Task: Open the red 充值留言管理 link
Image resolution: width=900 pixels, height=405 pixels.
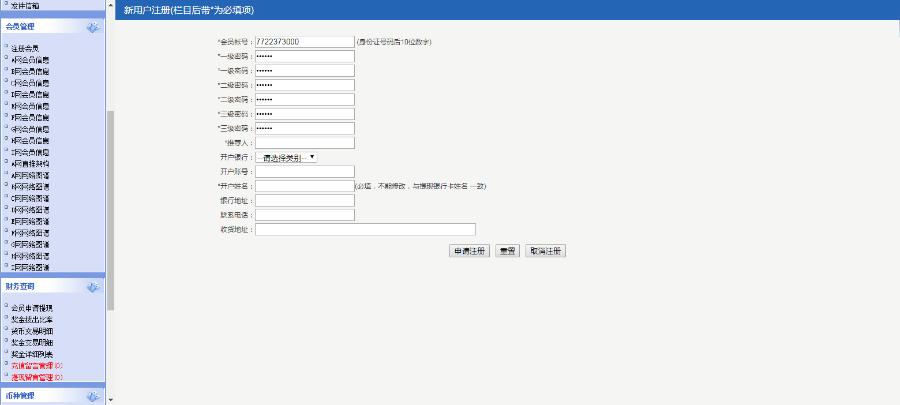Action: 37,365
